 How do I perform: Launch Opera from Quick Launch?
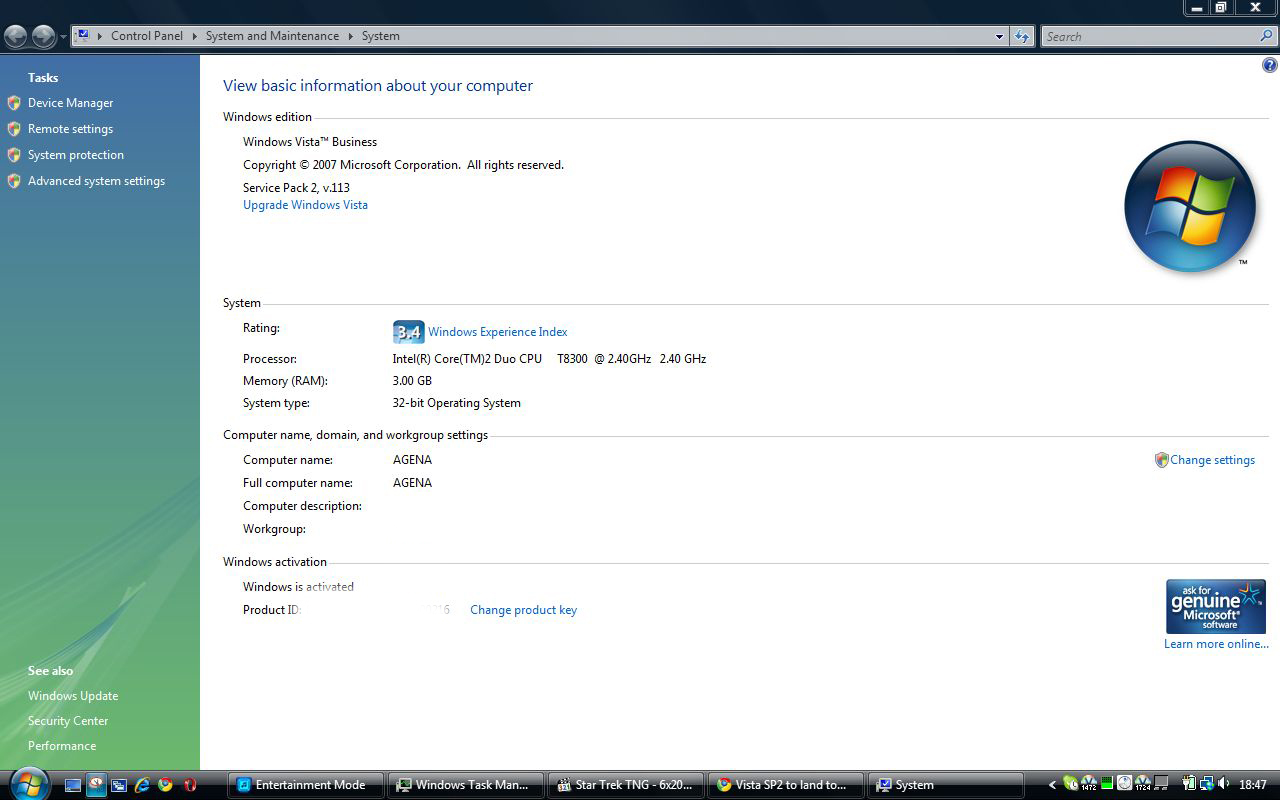click(x=189, y=785)
